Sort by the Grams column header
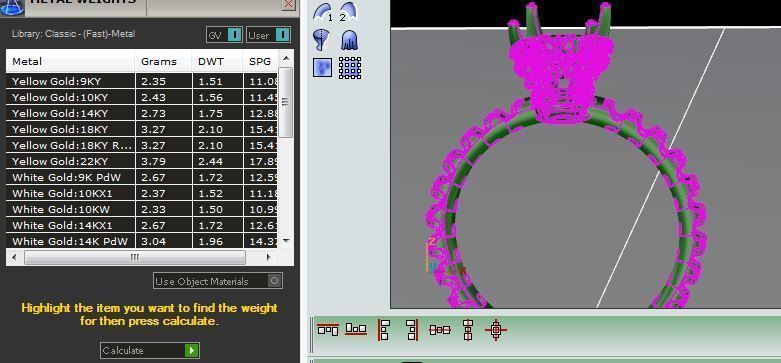 point(163,61)
